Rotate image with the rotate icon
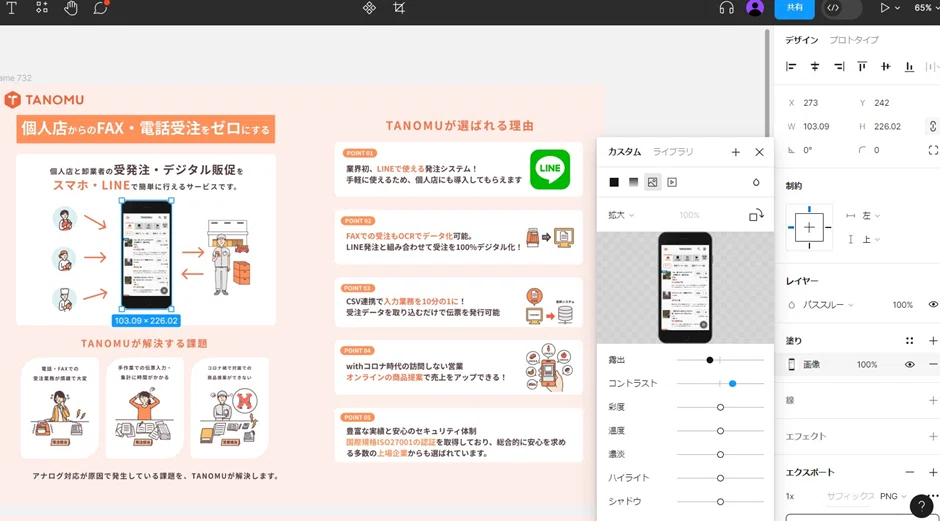 click(756, 215)
